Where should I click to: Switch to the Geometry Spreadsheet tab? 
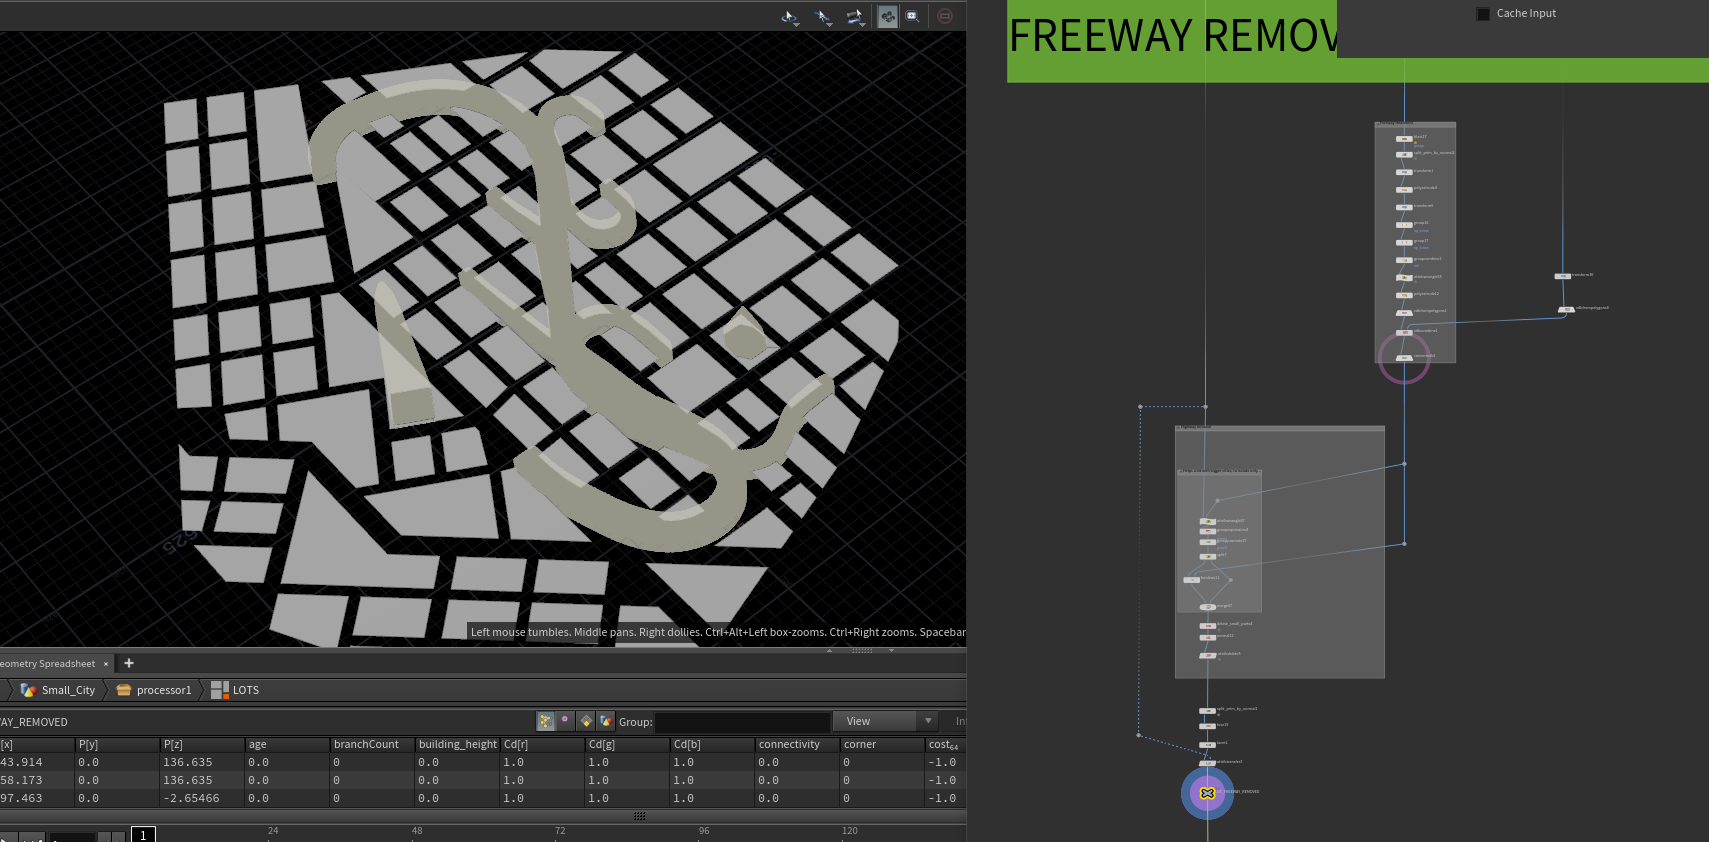click(x=48, y=664)
